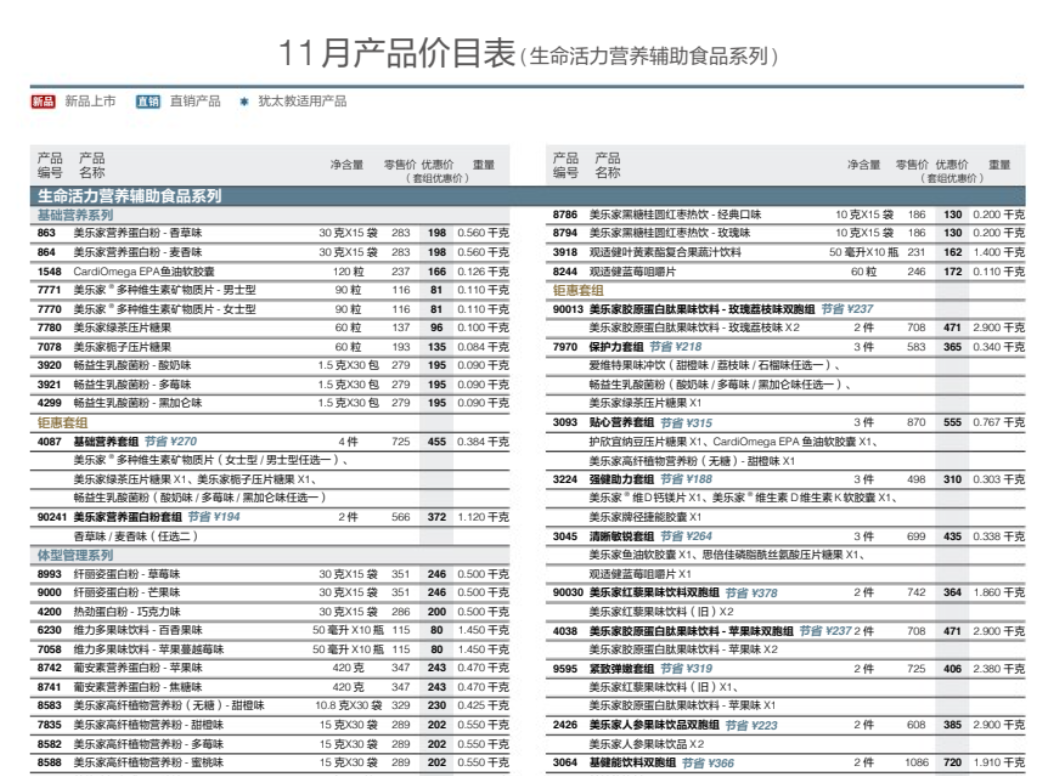Click the red 新品 badge in the legend
This screenshot has width=1054, height=776.
[x=43, y=102]
